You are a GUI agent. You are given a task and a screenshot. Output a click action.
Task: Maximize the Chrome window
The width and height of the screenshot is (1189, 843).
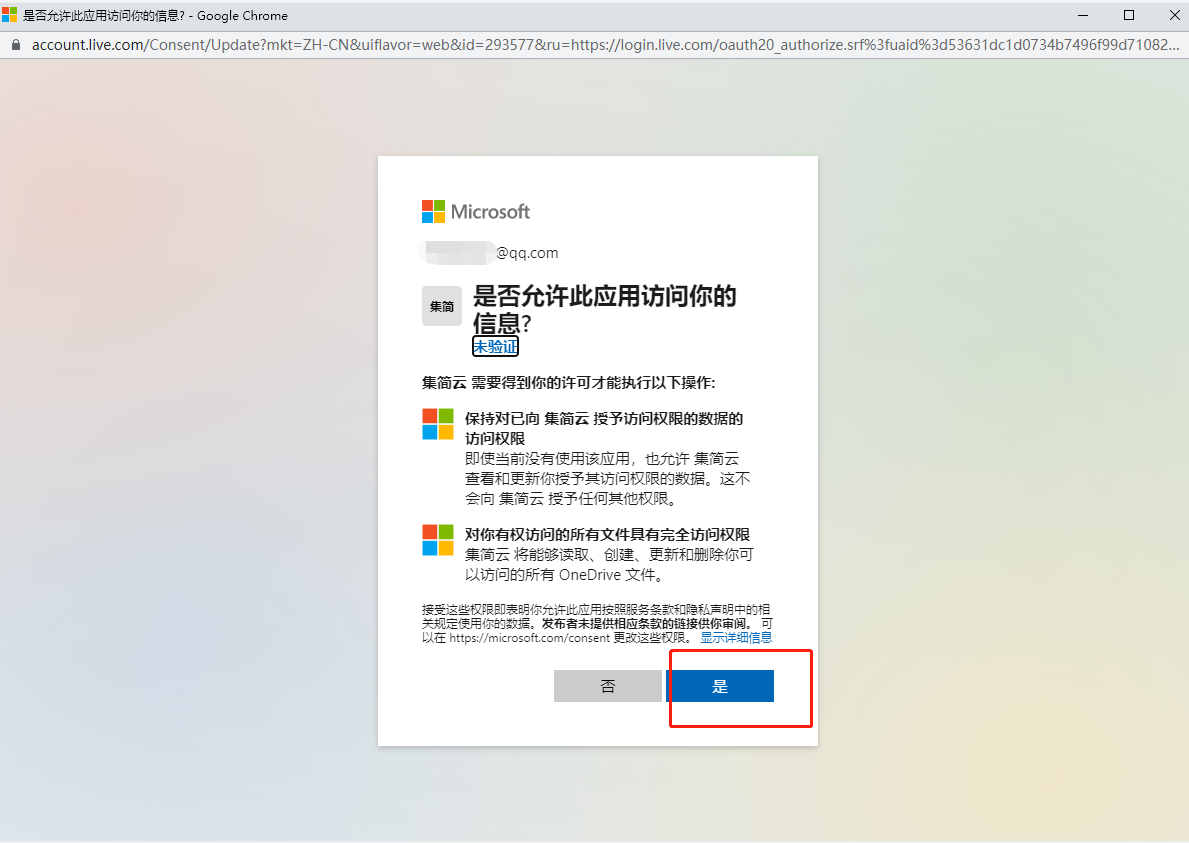[1129, 15]
